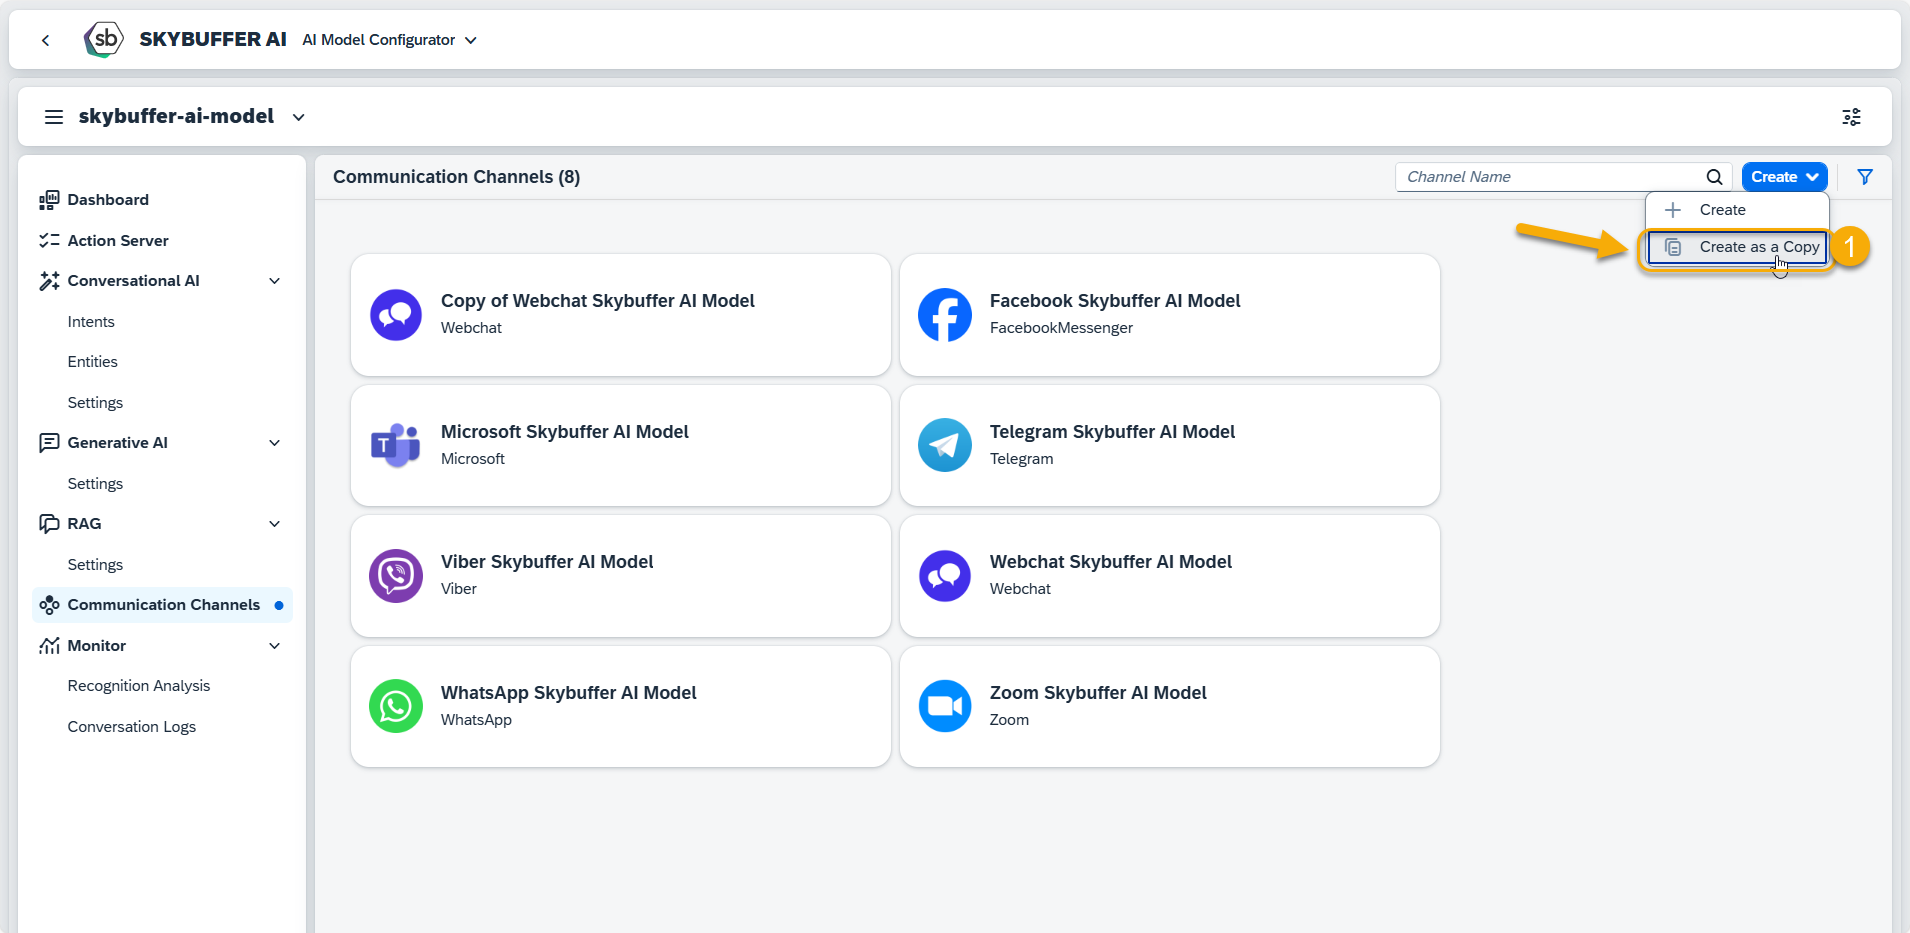
Task: Click the Generative AI chat icon
Action: pyautogui.click(x=49, y=443)
